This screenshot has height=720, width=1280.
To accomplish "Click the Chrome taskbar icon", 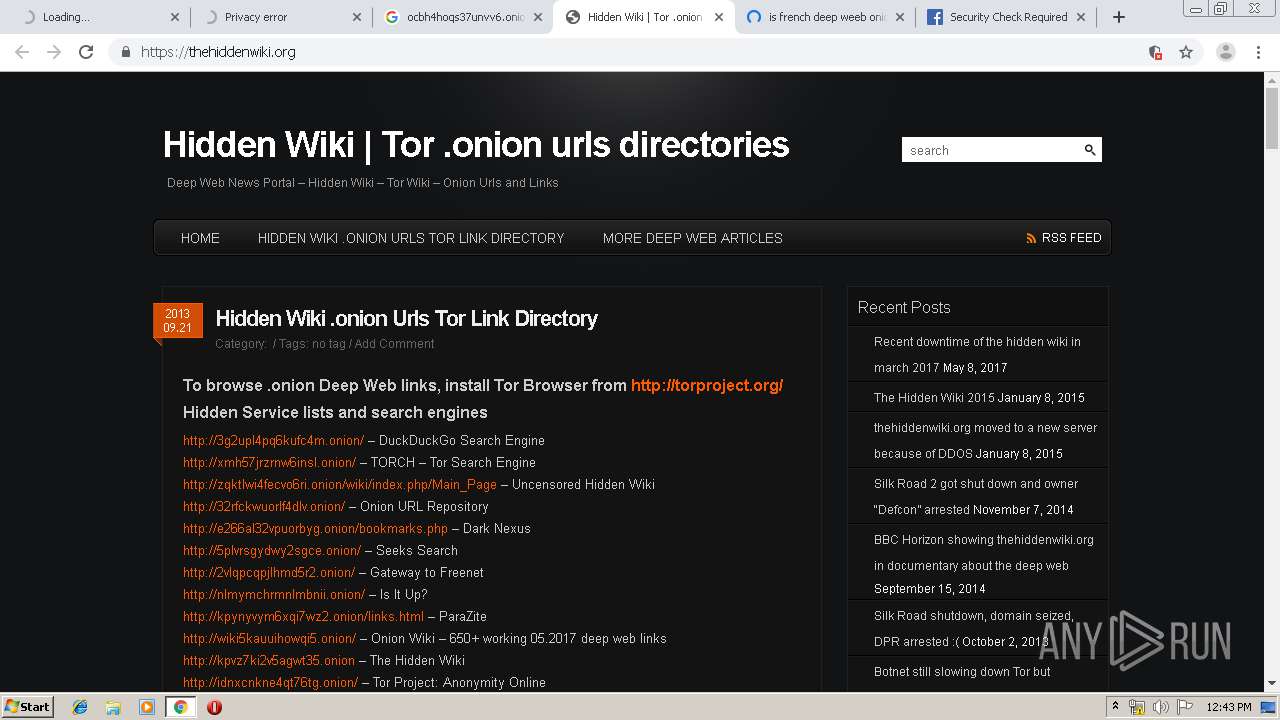I will click(180, 707).
